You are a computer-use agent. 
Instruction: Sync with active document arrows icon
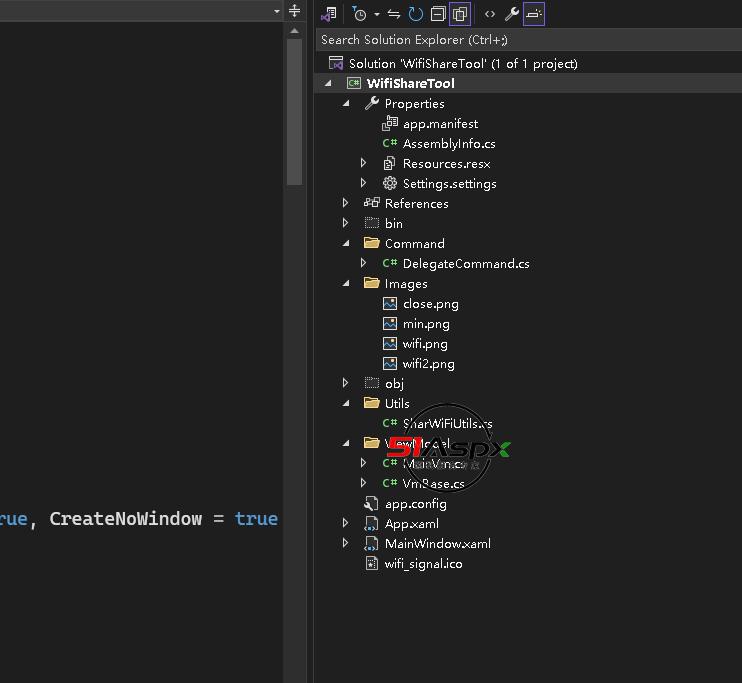(394, 14)
